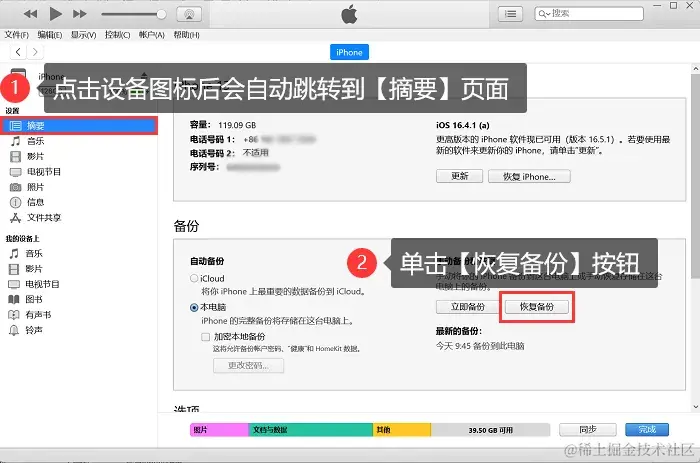Enable the 加密本地备份 checkbox

click(205, 337)
